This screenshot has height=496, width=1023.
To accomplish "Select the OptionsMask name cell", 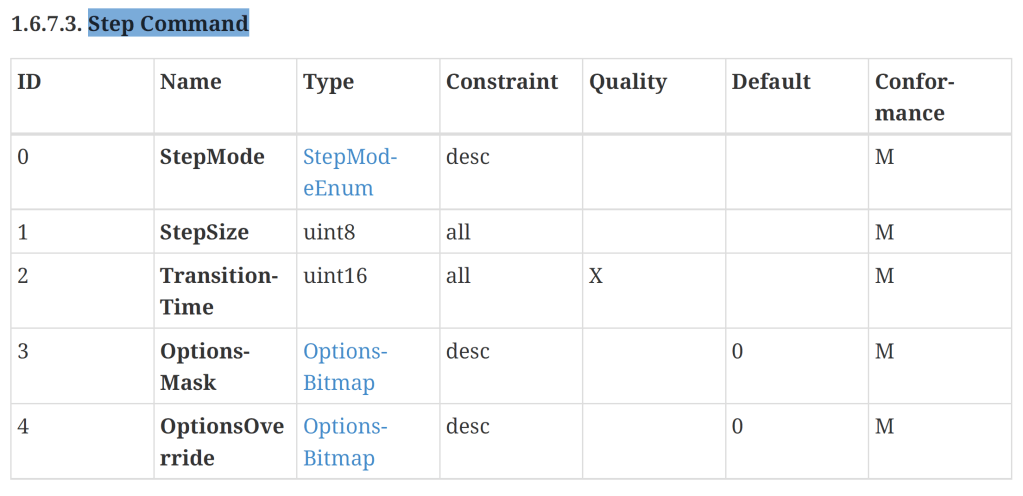I will (204, 367).
